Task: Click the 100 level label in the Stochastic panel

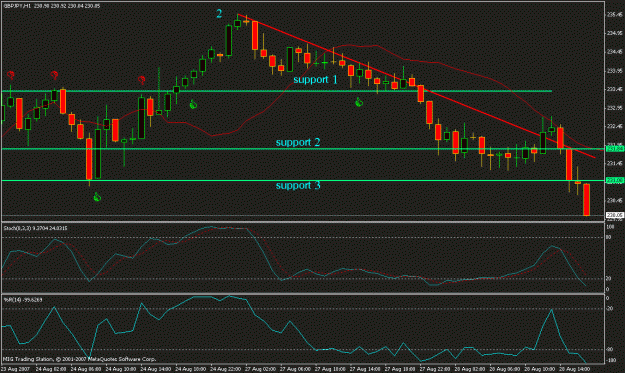Action: click(610, 227)
